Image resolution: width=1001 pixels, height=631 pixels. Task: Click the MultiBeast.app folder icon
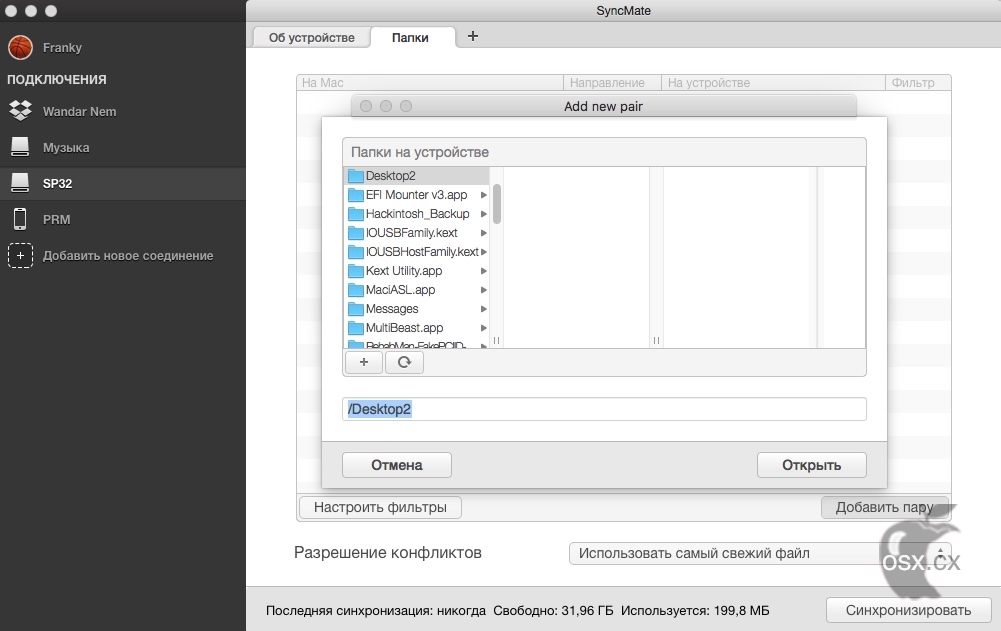(x=356, y=328)
